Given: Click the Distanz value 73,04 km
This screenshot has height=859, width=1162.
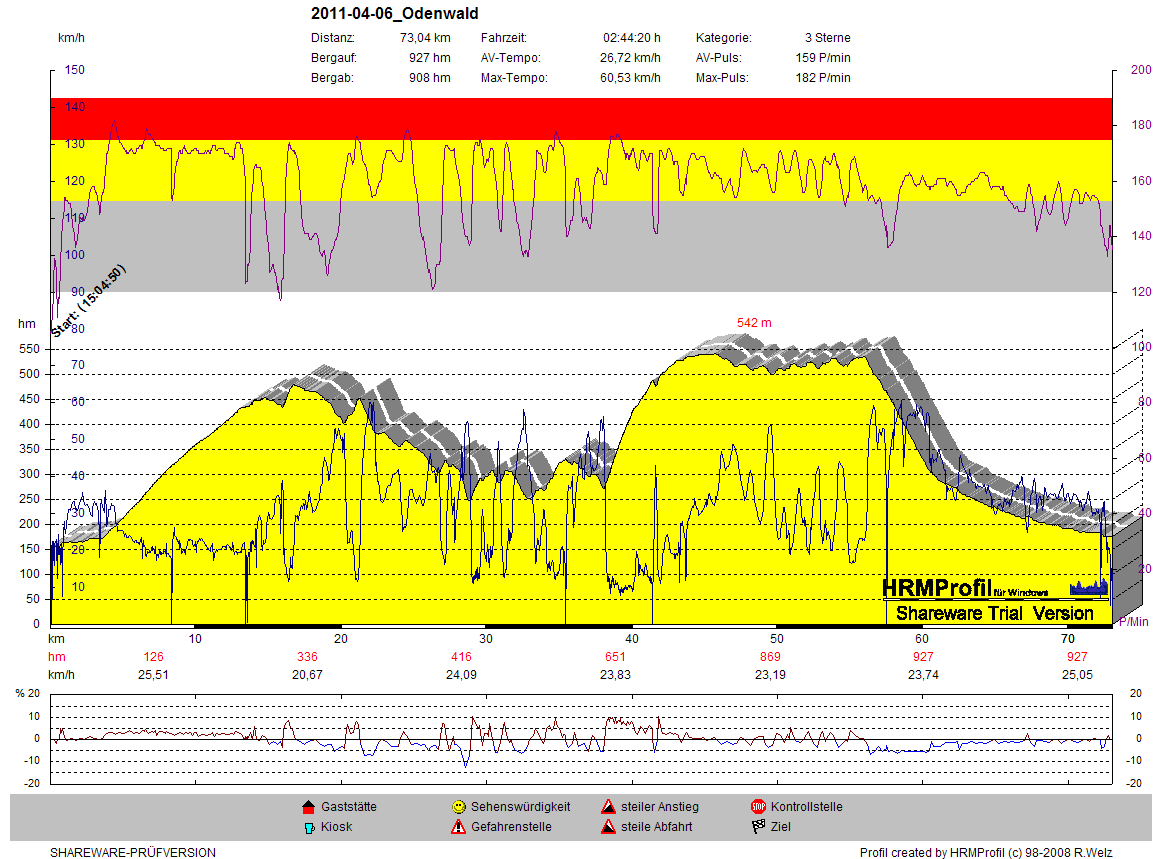Looking at the screenshot, I should pos(425,38).
